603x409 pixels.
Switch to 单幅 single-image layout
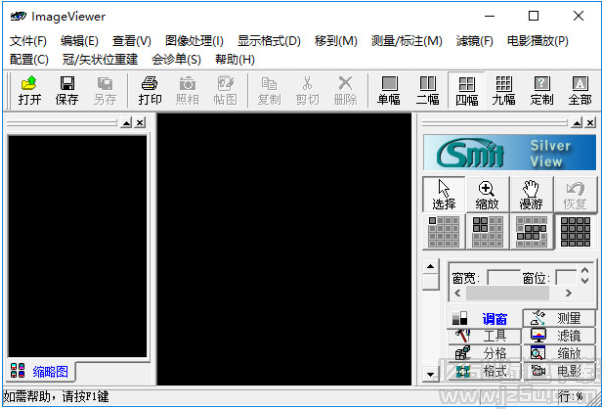tap(389, 91)
